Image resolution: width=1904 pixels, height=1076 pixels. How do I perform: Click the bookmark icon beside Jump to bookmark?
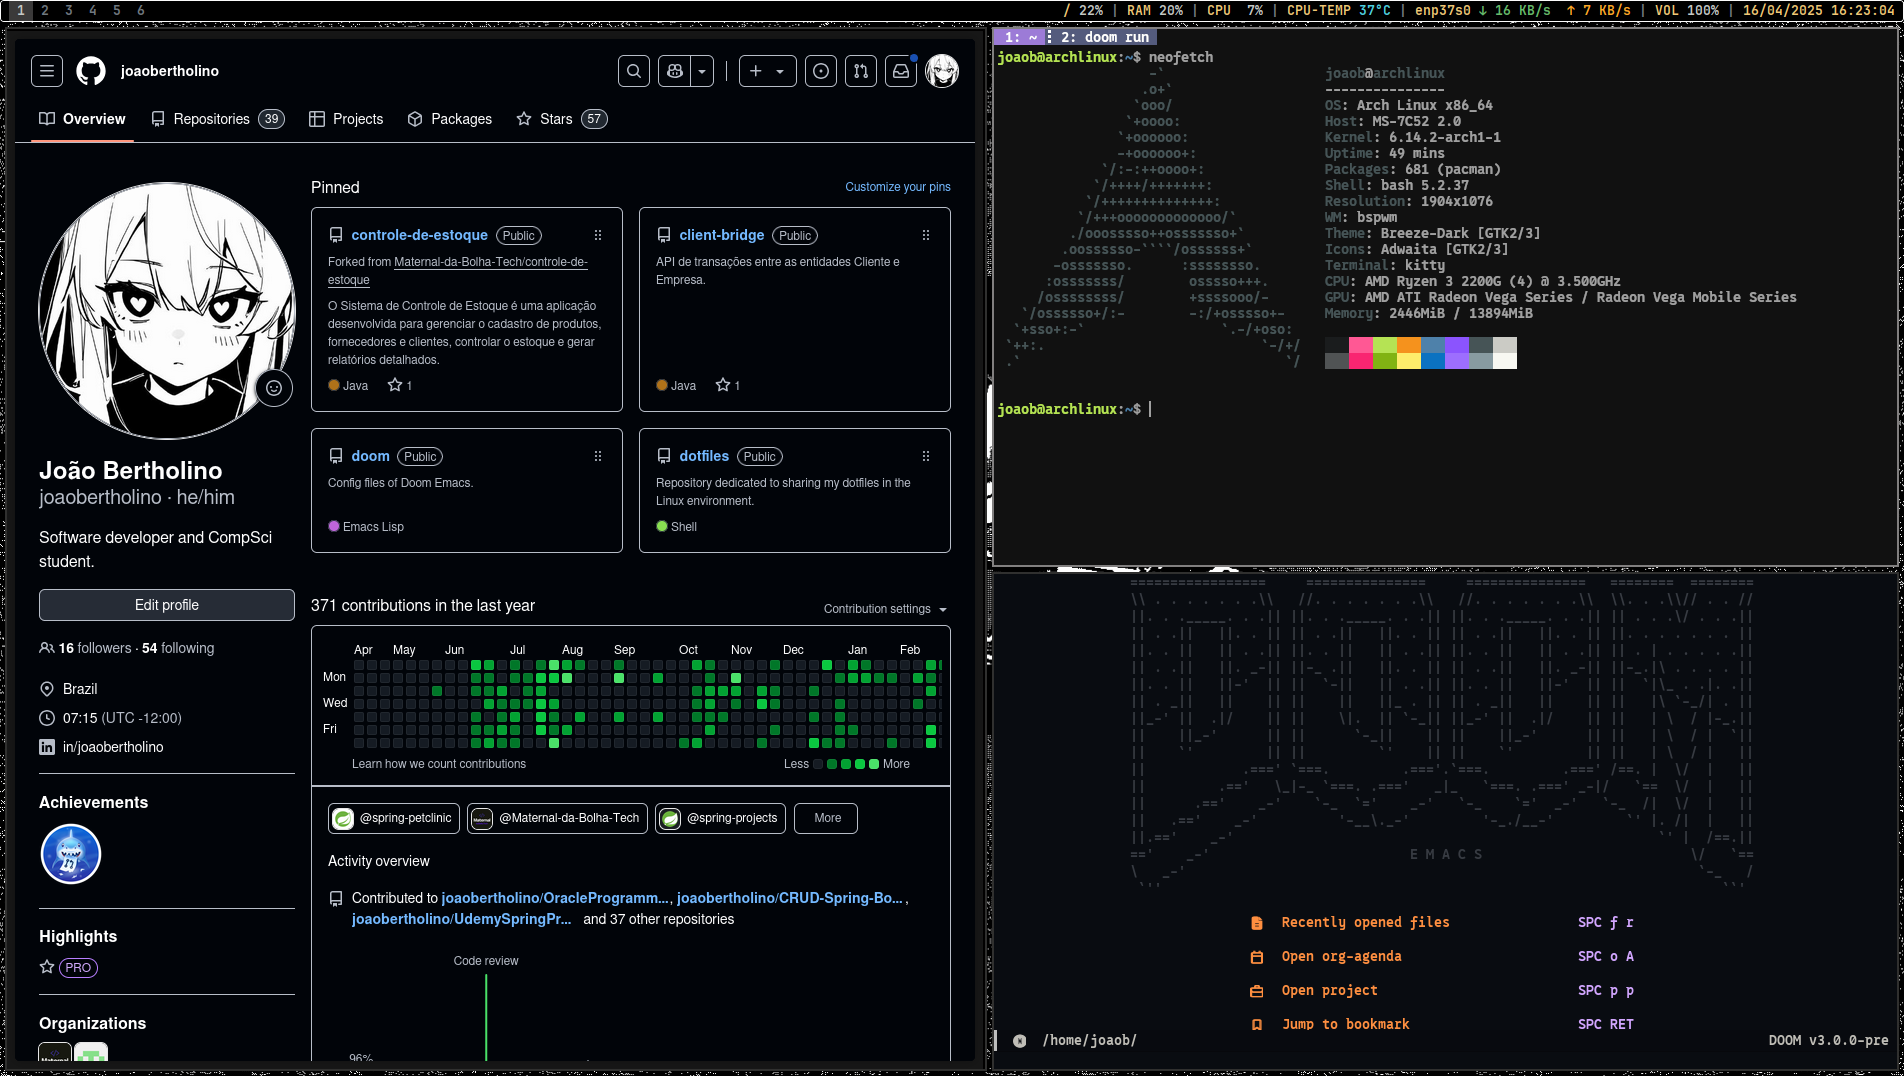click(x=1257, y=1025)
